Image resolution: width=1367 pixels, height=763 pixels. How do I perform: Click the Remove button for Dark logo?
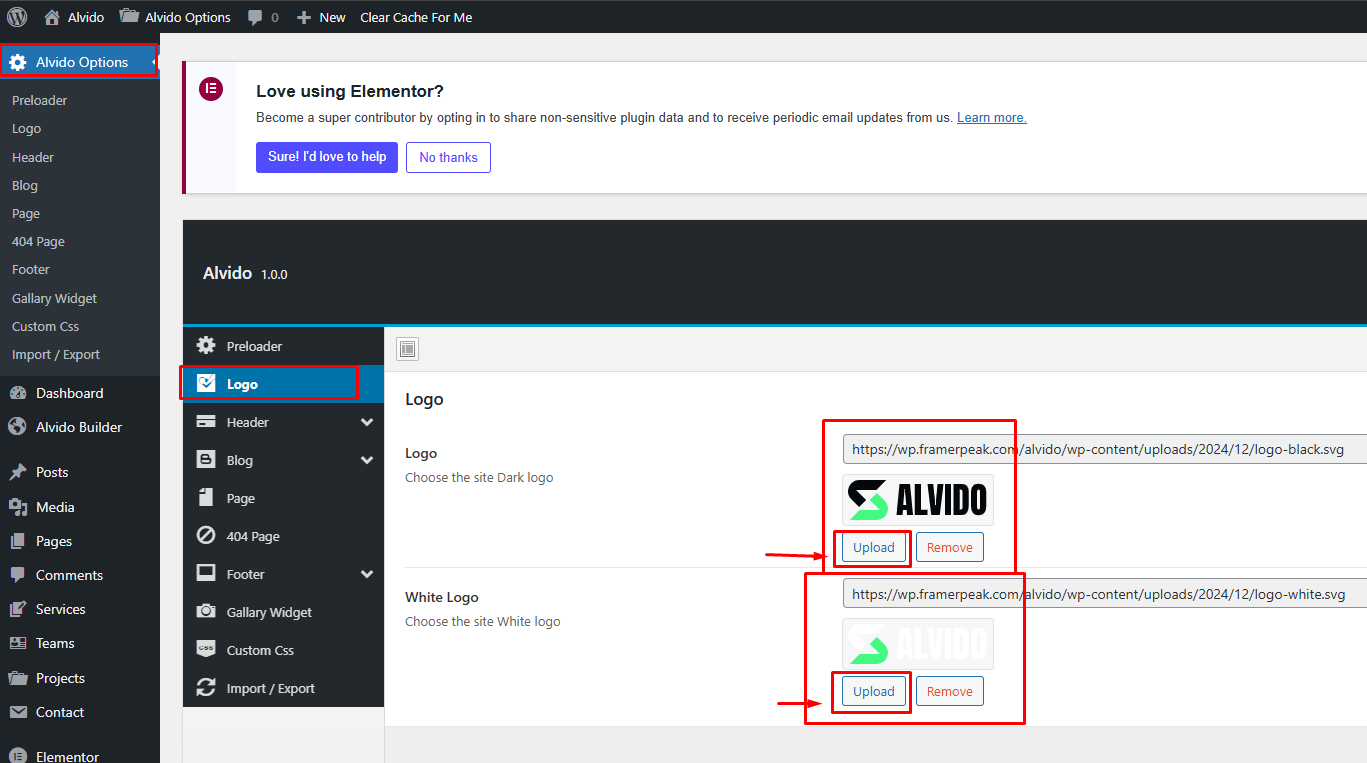pos(950,547)
